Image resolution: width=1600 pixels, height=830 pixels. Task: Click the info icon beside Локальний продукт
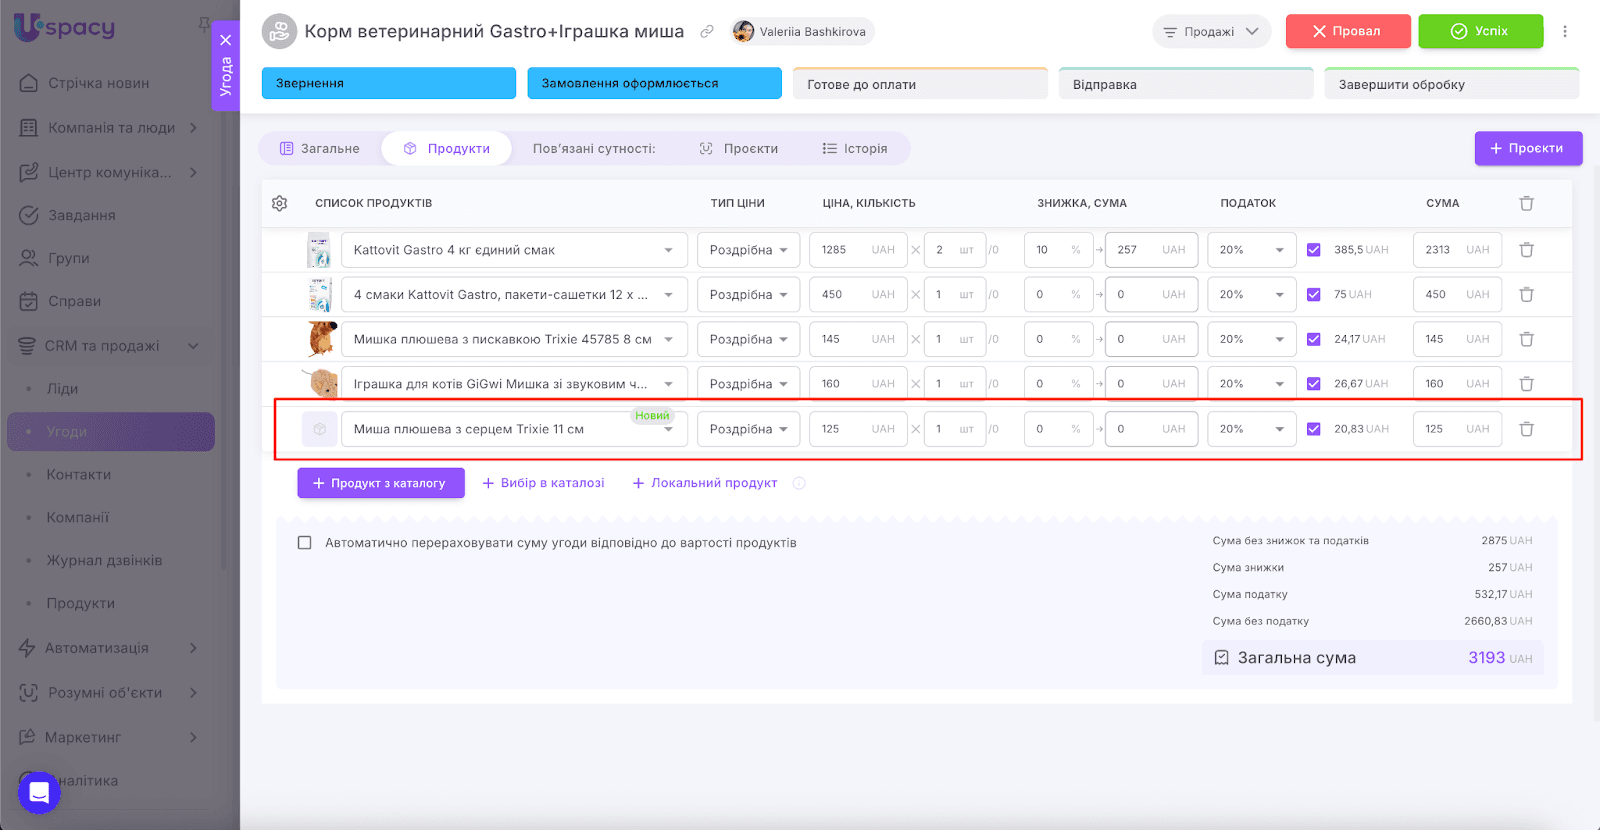coord(799,483)
